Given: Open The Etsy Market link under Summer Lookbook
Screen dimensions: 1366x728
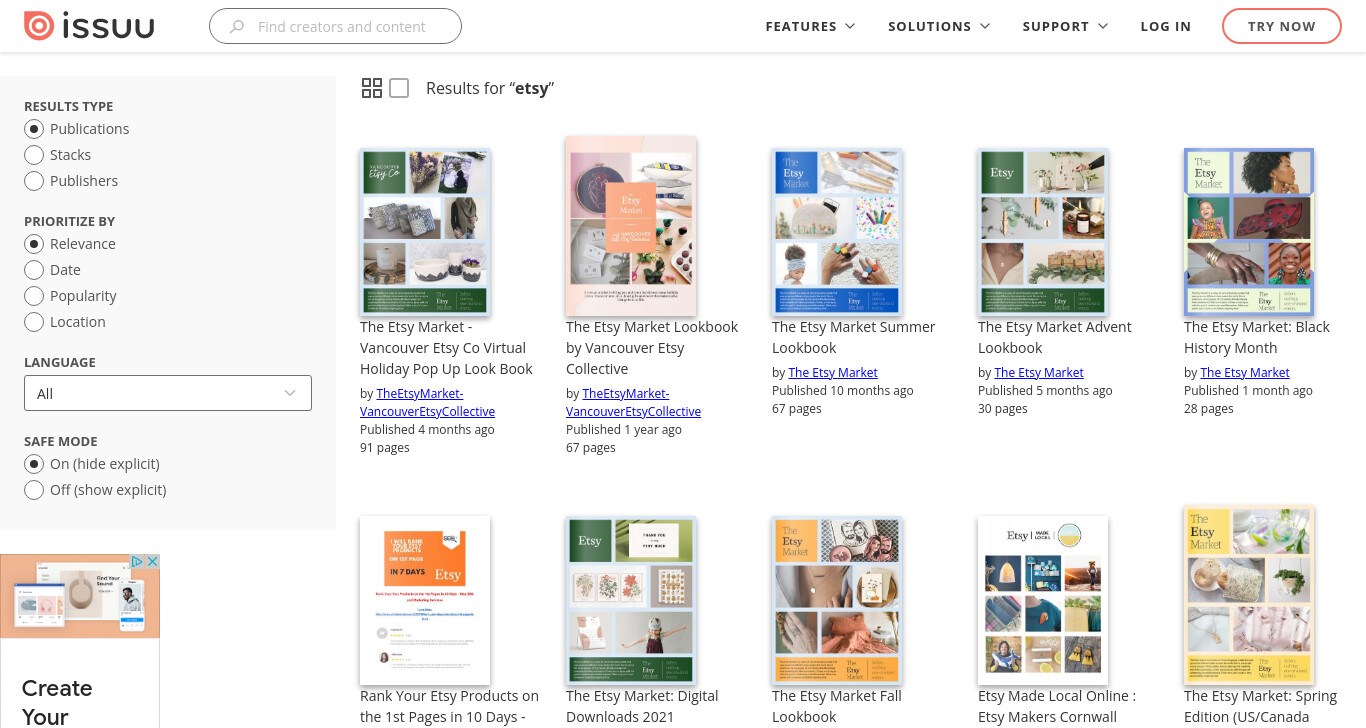Looking at the screenshot, I should (833, 373).
